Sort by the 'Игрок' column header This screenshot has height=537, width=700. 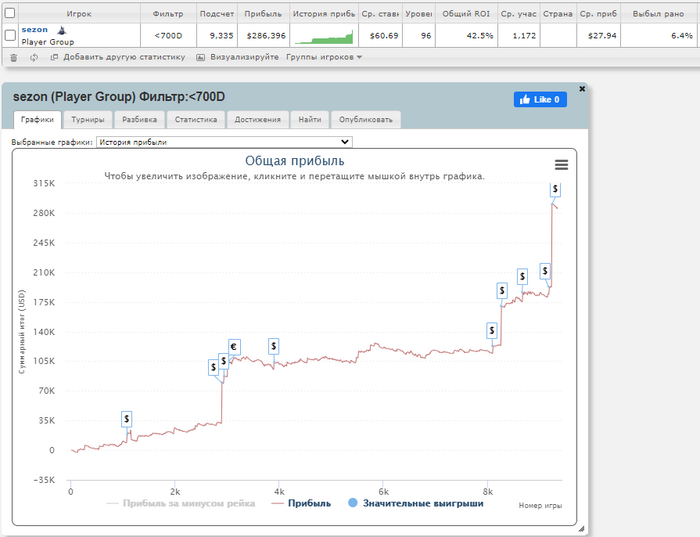79,14
